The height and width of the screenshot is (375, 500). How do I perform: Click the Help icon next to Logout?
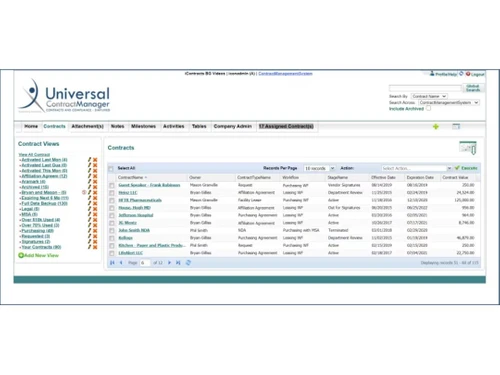[461, 74]
